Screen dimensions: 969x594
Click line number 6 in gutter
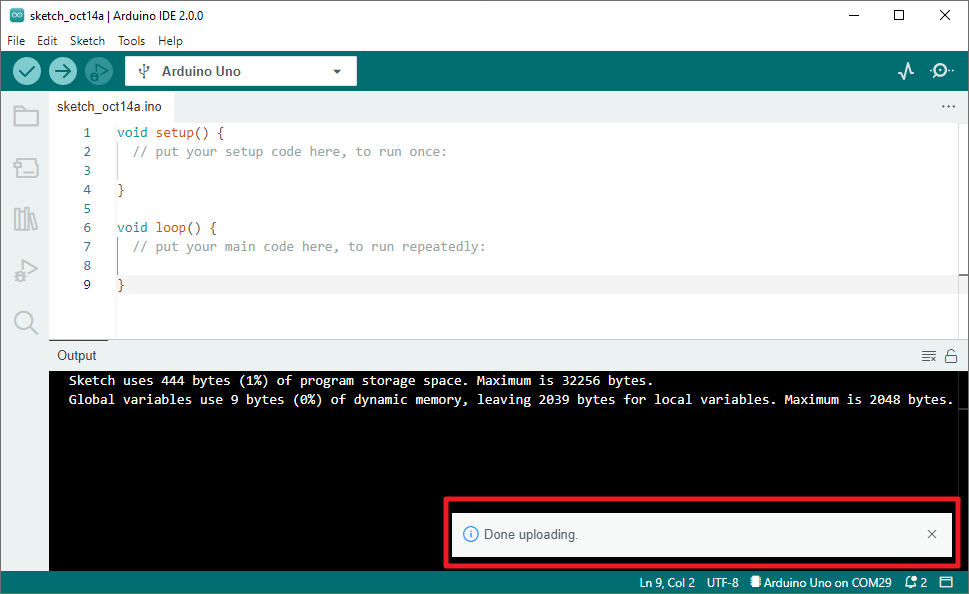[87, 228]
